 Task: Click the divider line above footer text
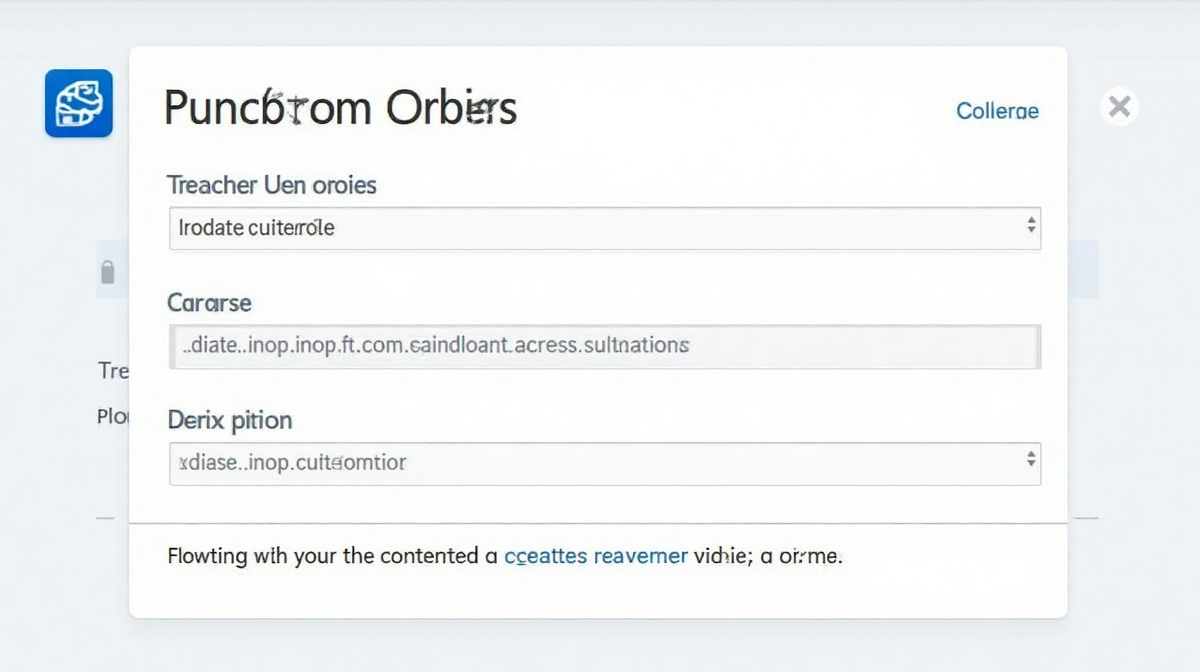[598, 523]
